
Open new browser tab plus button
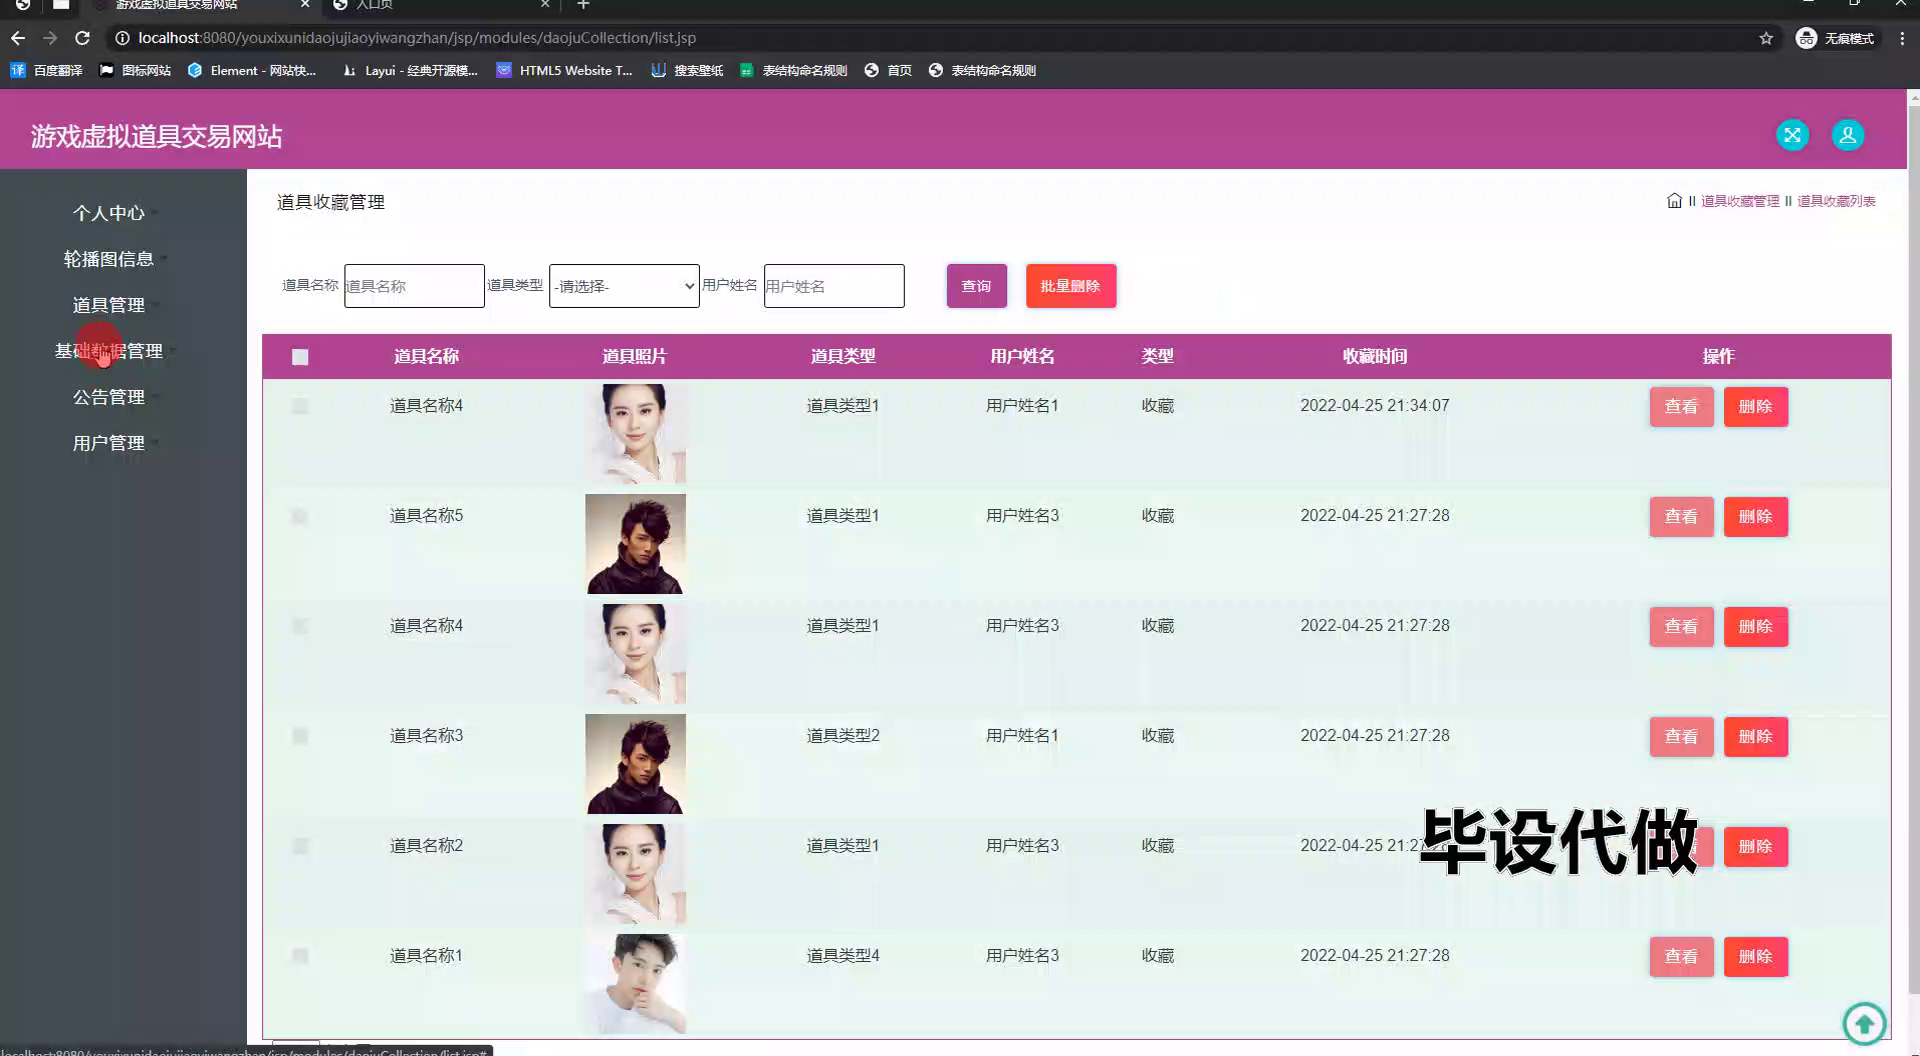click(583, 5)
